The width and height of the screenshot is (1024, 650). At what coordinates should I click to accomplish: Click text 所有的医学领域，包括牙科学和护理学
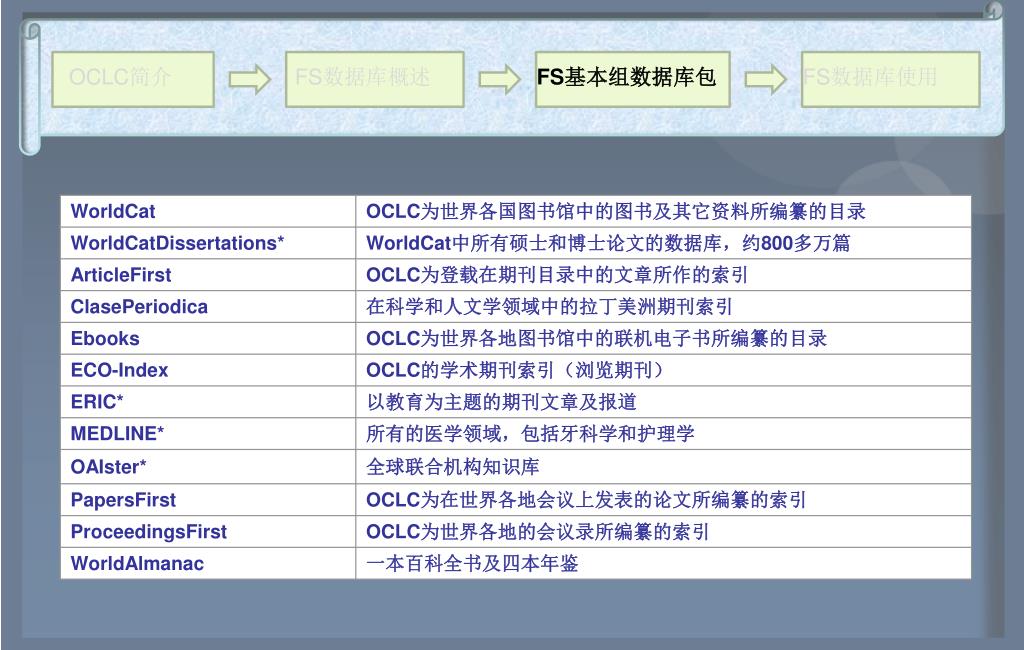530,434
